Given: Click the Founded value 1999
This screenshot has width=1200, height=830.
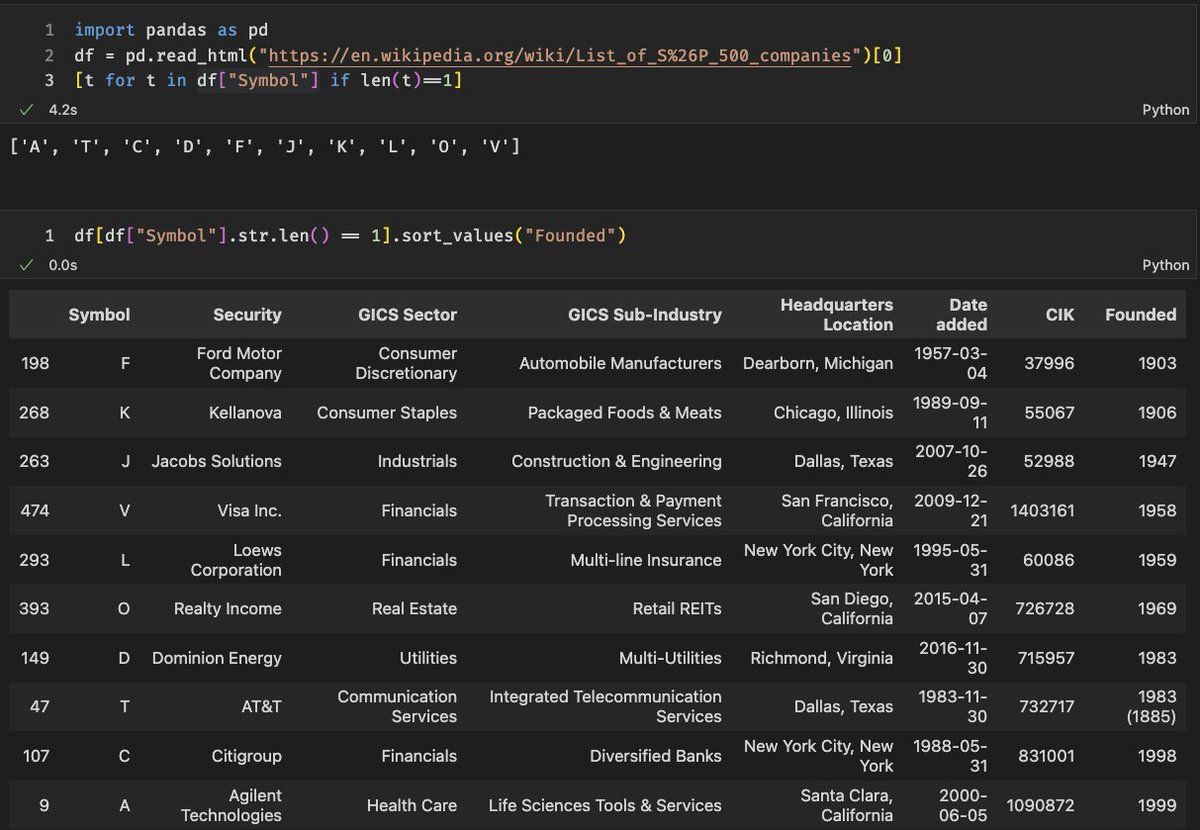Looking at the screenshot, I should (1157, 805).
